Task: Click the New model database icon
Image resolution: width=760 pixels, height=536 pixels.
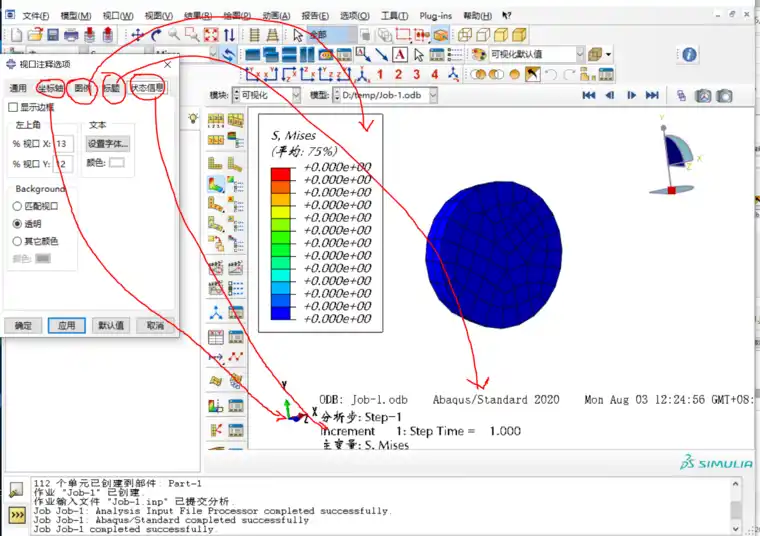Action: (x=16, y=35)
